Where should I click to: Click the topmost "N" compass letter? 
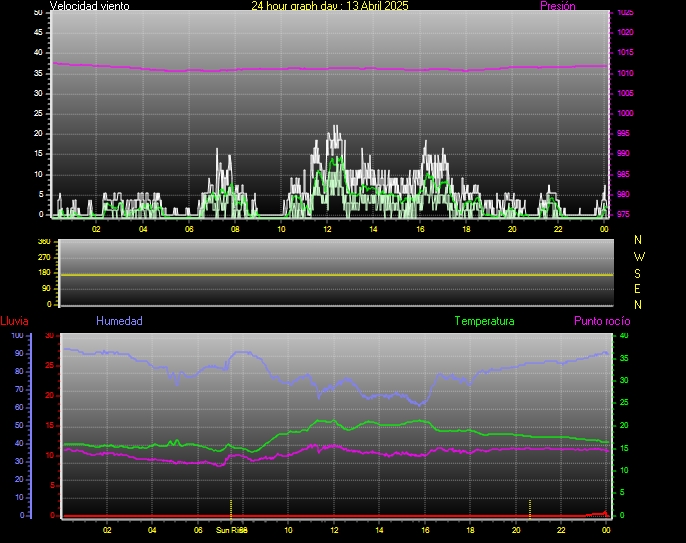(x=638, y=240)
